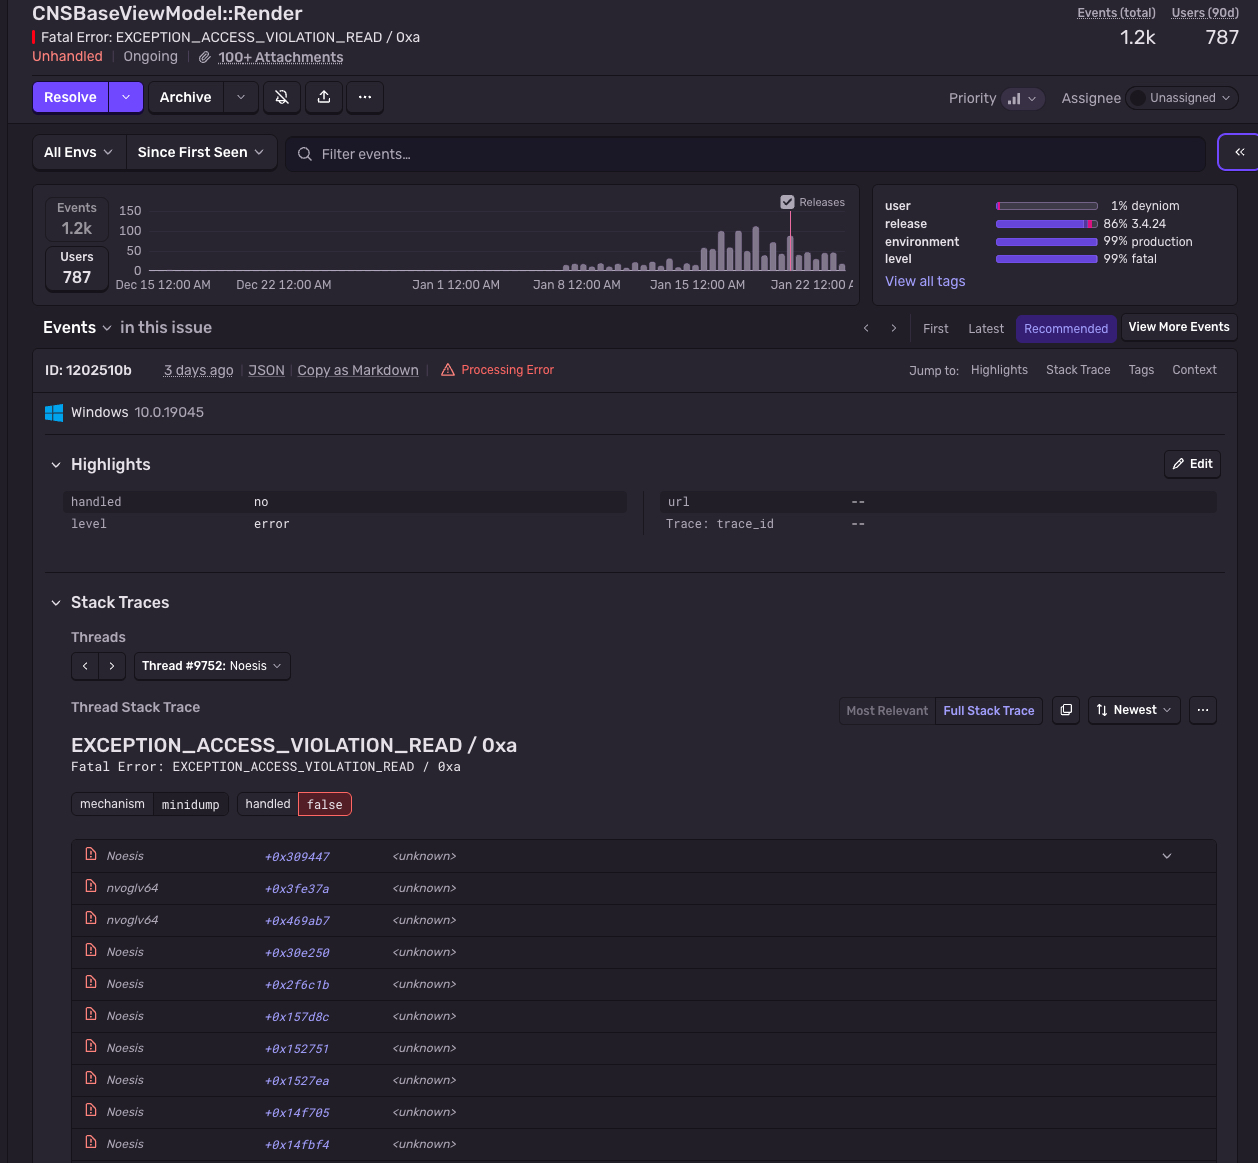Collapse the Stack Traces section
Screen dimensions: 1258x1163
(56, 603)
